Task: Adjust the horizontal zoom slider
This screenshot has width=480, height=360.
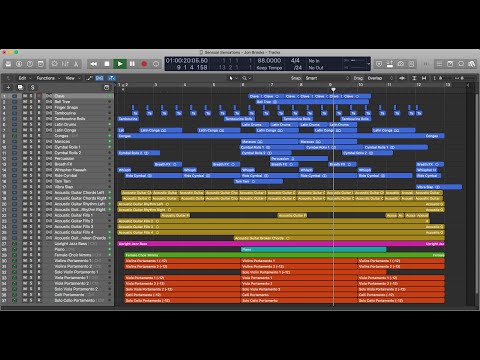Action: point(462,78)
